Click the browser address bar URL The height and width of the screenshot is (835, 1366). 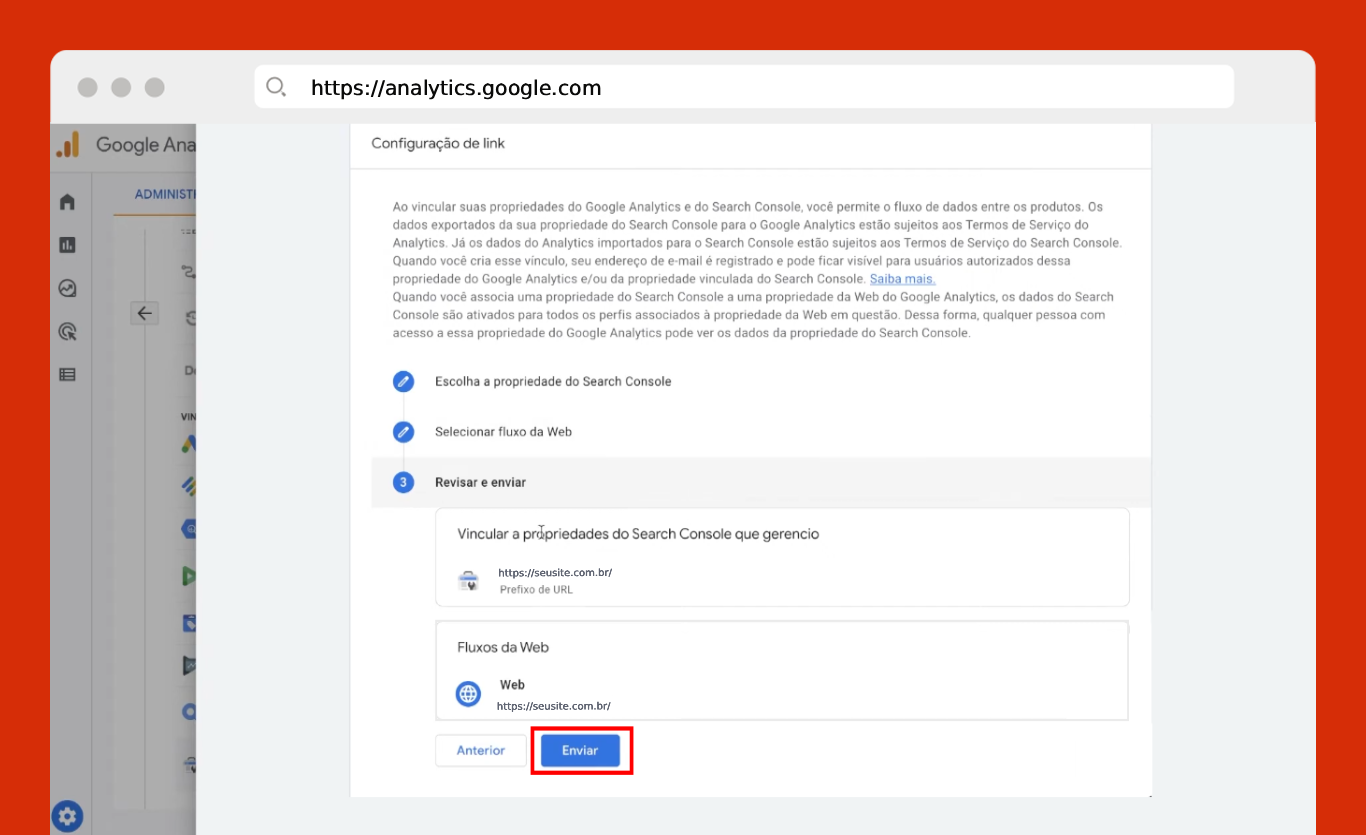(456, 88)
